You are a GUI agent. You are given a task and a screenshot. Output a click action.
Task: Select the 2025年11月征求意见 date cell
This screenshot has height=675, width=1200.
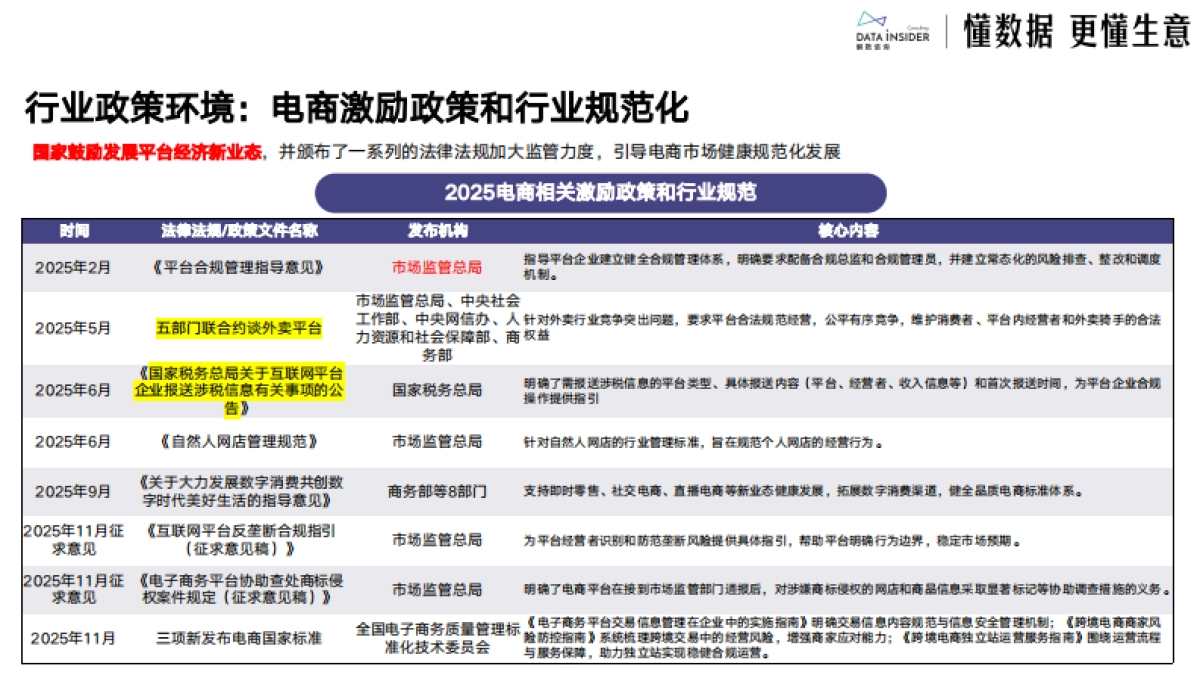tap(72, 540)
